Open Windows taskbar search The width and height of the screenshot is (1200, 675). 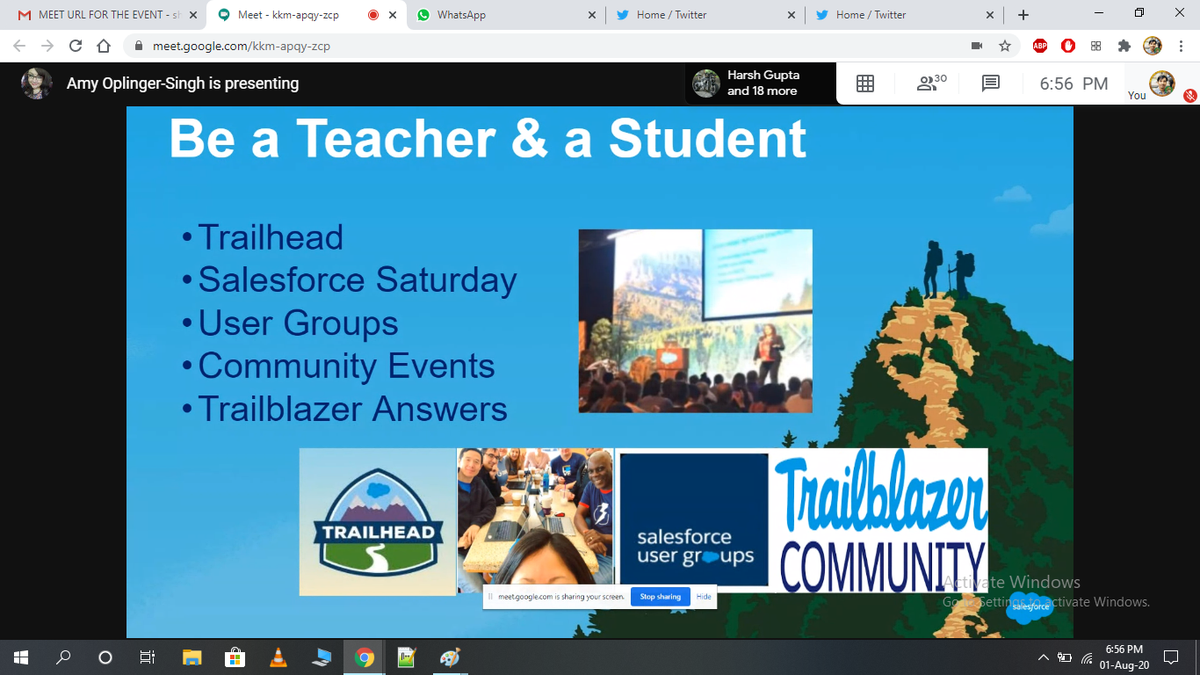(x=63, y=657)
